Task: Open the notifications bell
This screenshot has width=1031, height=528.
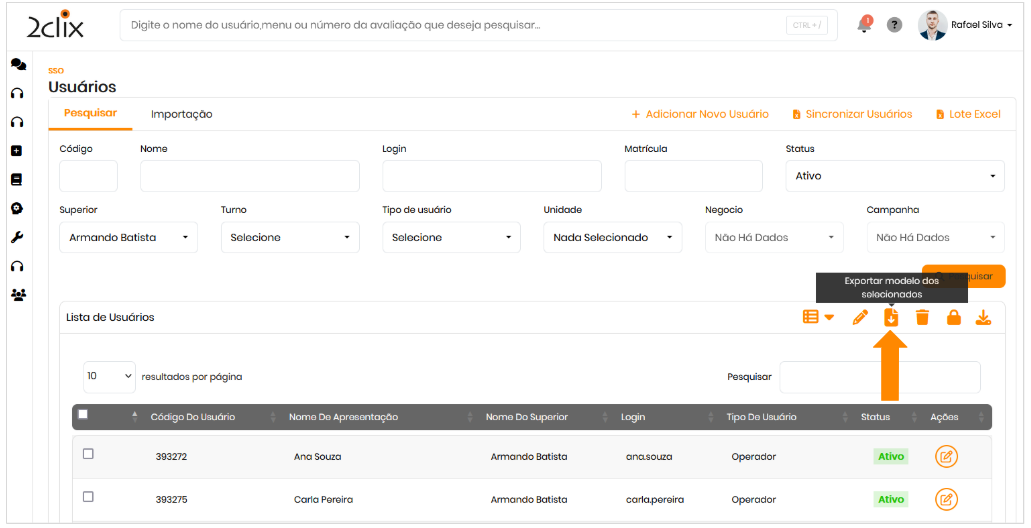Action: point(864,25)
